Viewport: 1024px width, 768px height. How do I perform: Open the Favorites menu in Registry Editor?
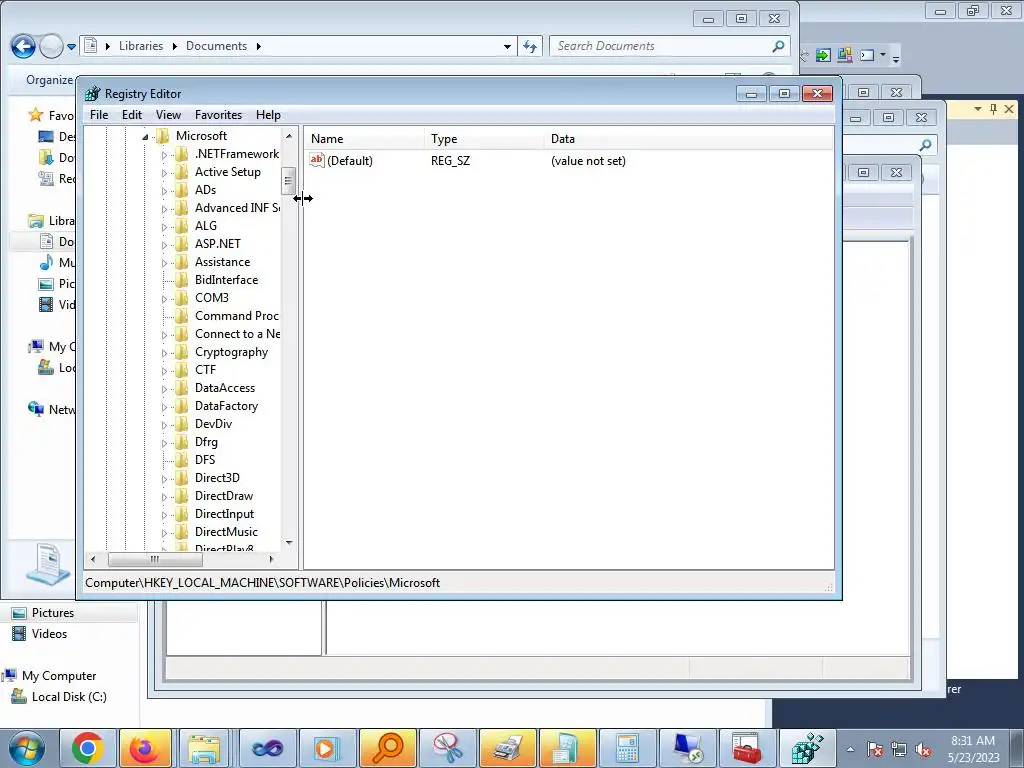click(218, 115)
